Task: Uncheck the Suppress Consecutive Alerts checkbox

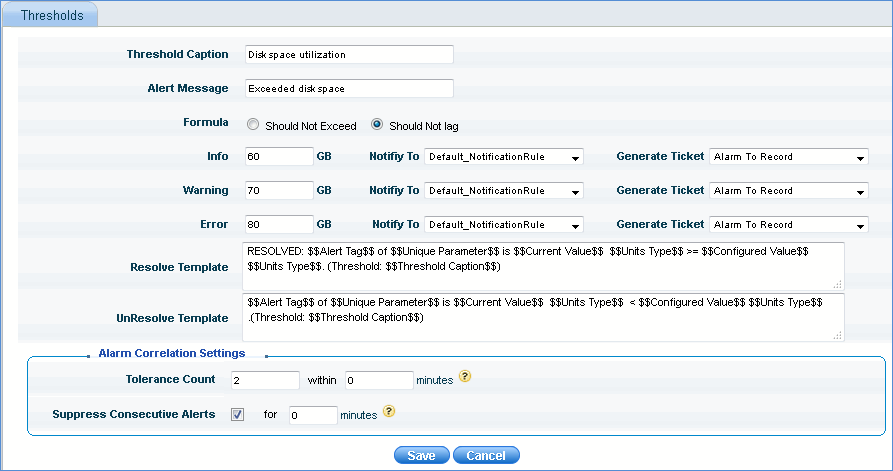Action: 237,414
